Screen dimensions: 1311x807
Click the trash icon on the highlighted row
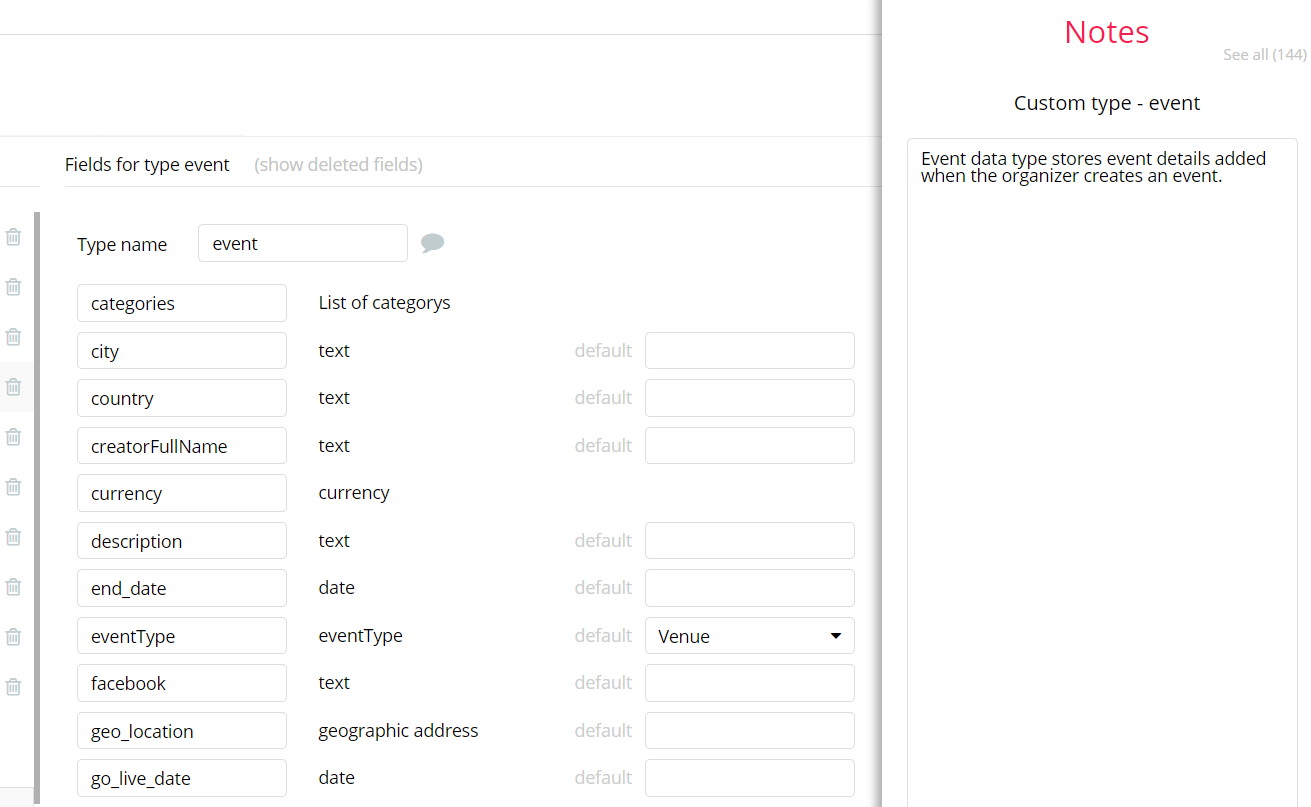pos(13,387)
